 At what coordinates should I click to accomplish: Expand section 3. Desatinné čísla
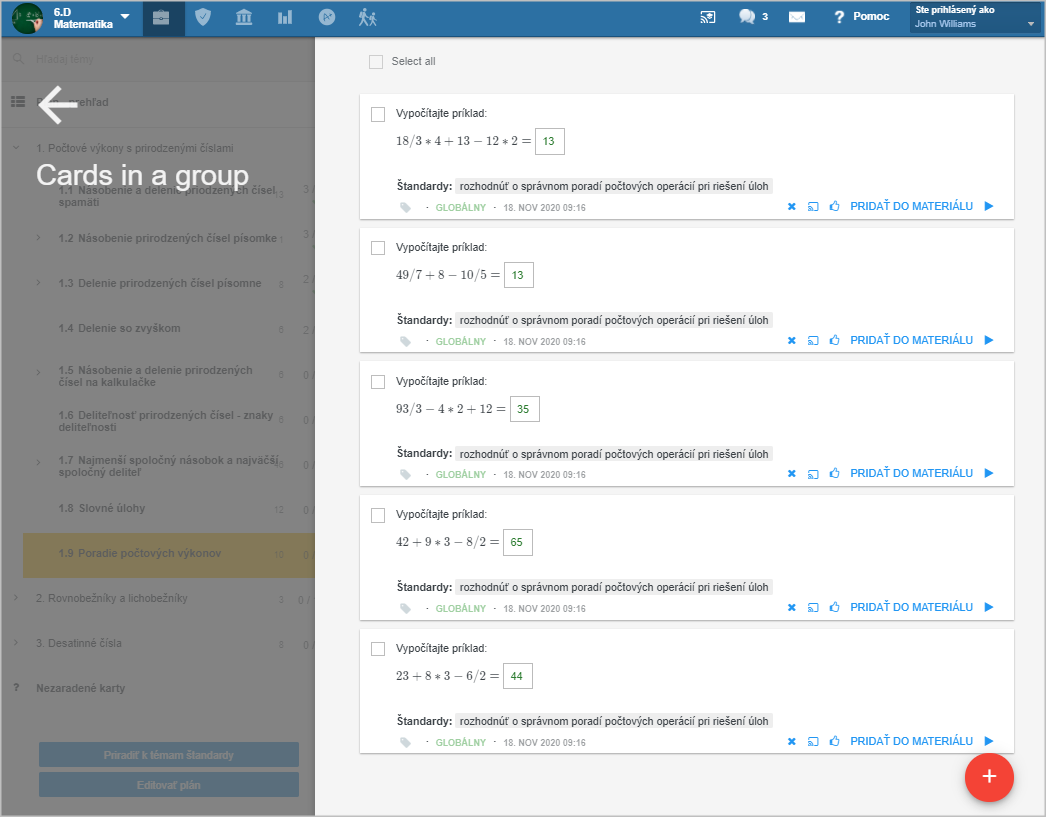point(16,643)
